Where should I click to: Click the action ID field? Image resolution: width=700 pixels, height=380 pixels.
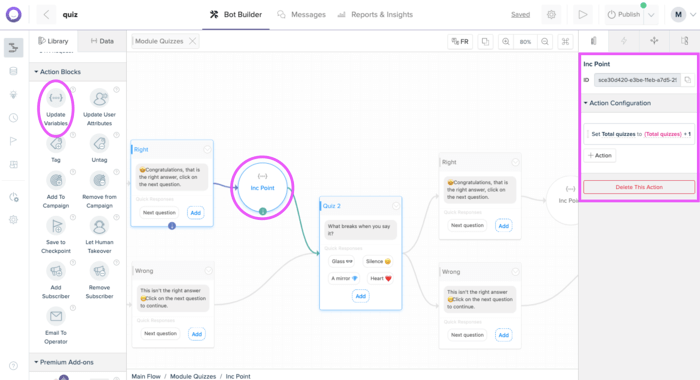637,80
